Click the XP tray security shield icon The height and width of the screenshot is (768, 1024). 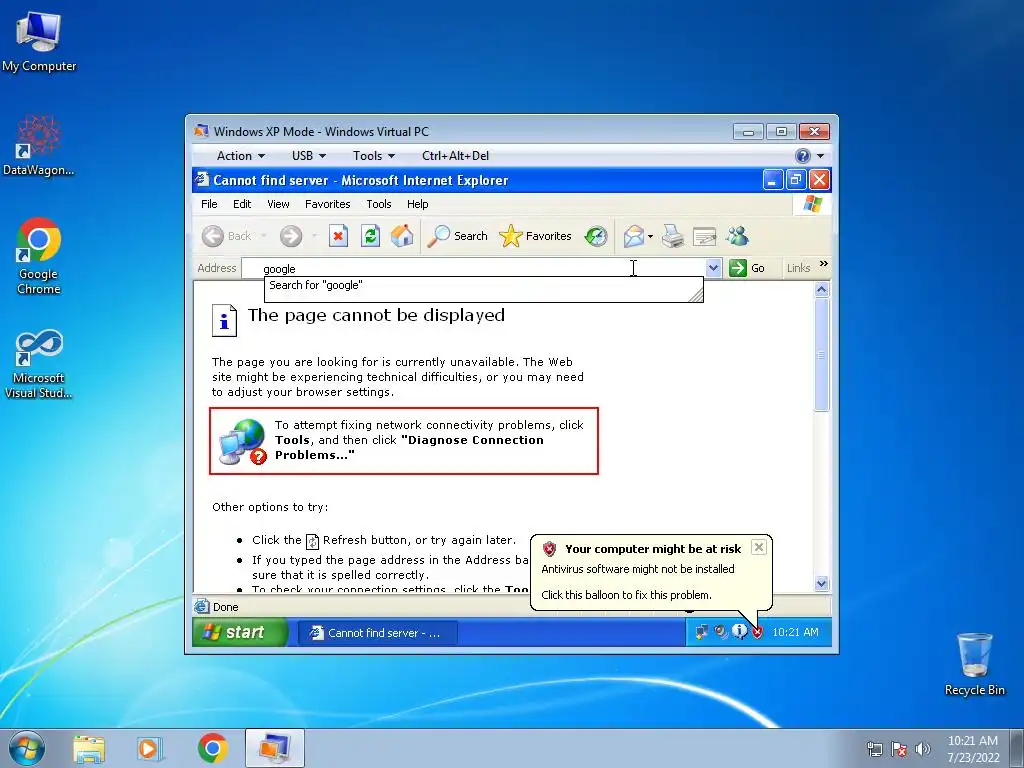[x=757, y=632]
